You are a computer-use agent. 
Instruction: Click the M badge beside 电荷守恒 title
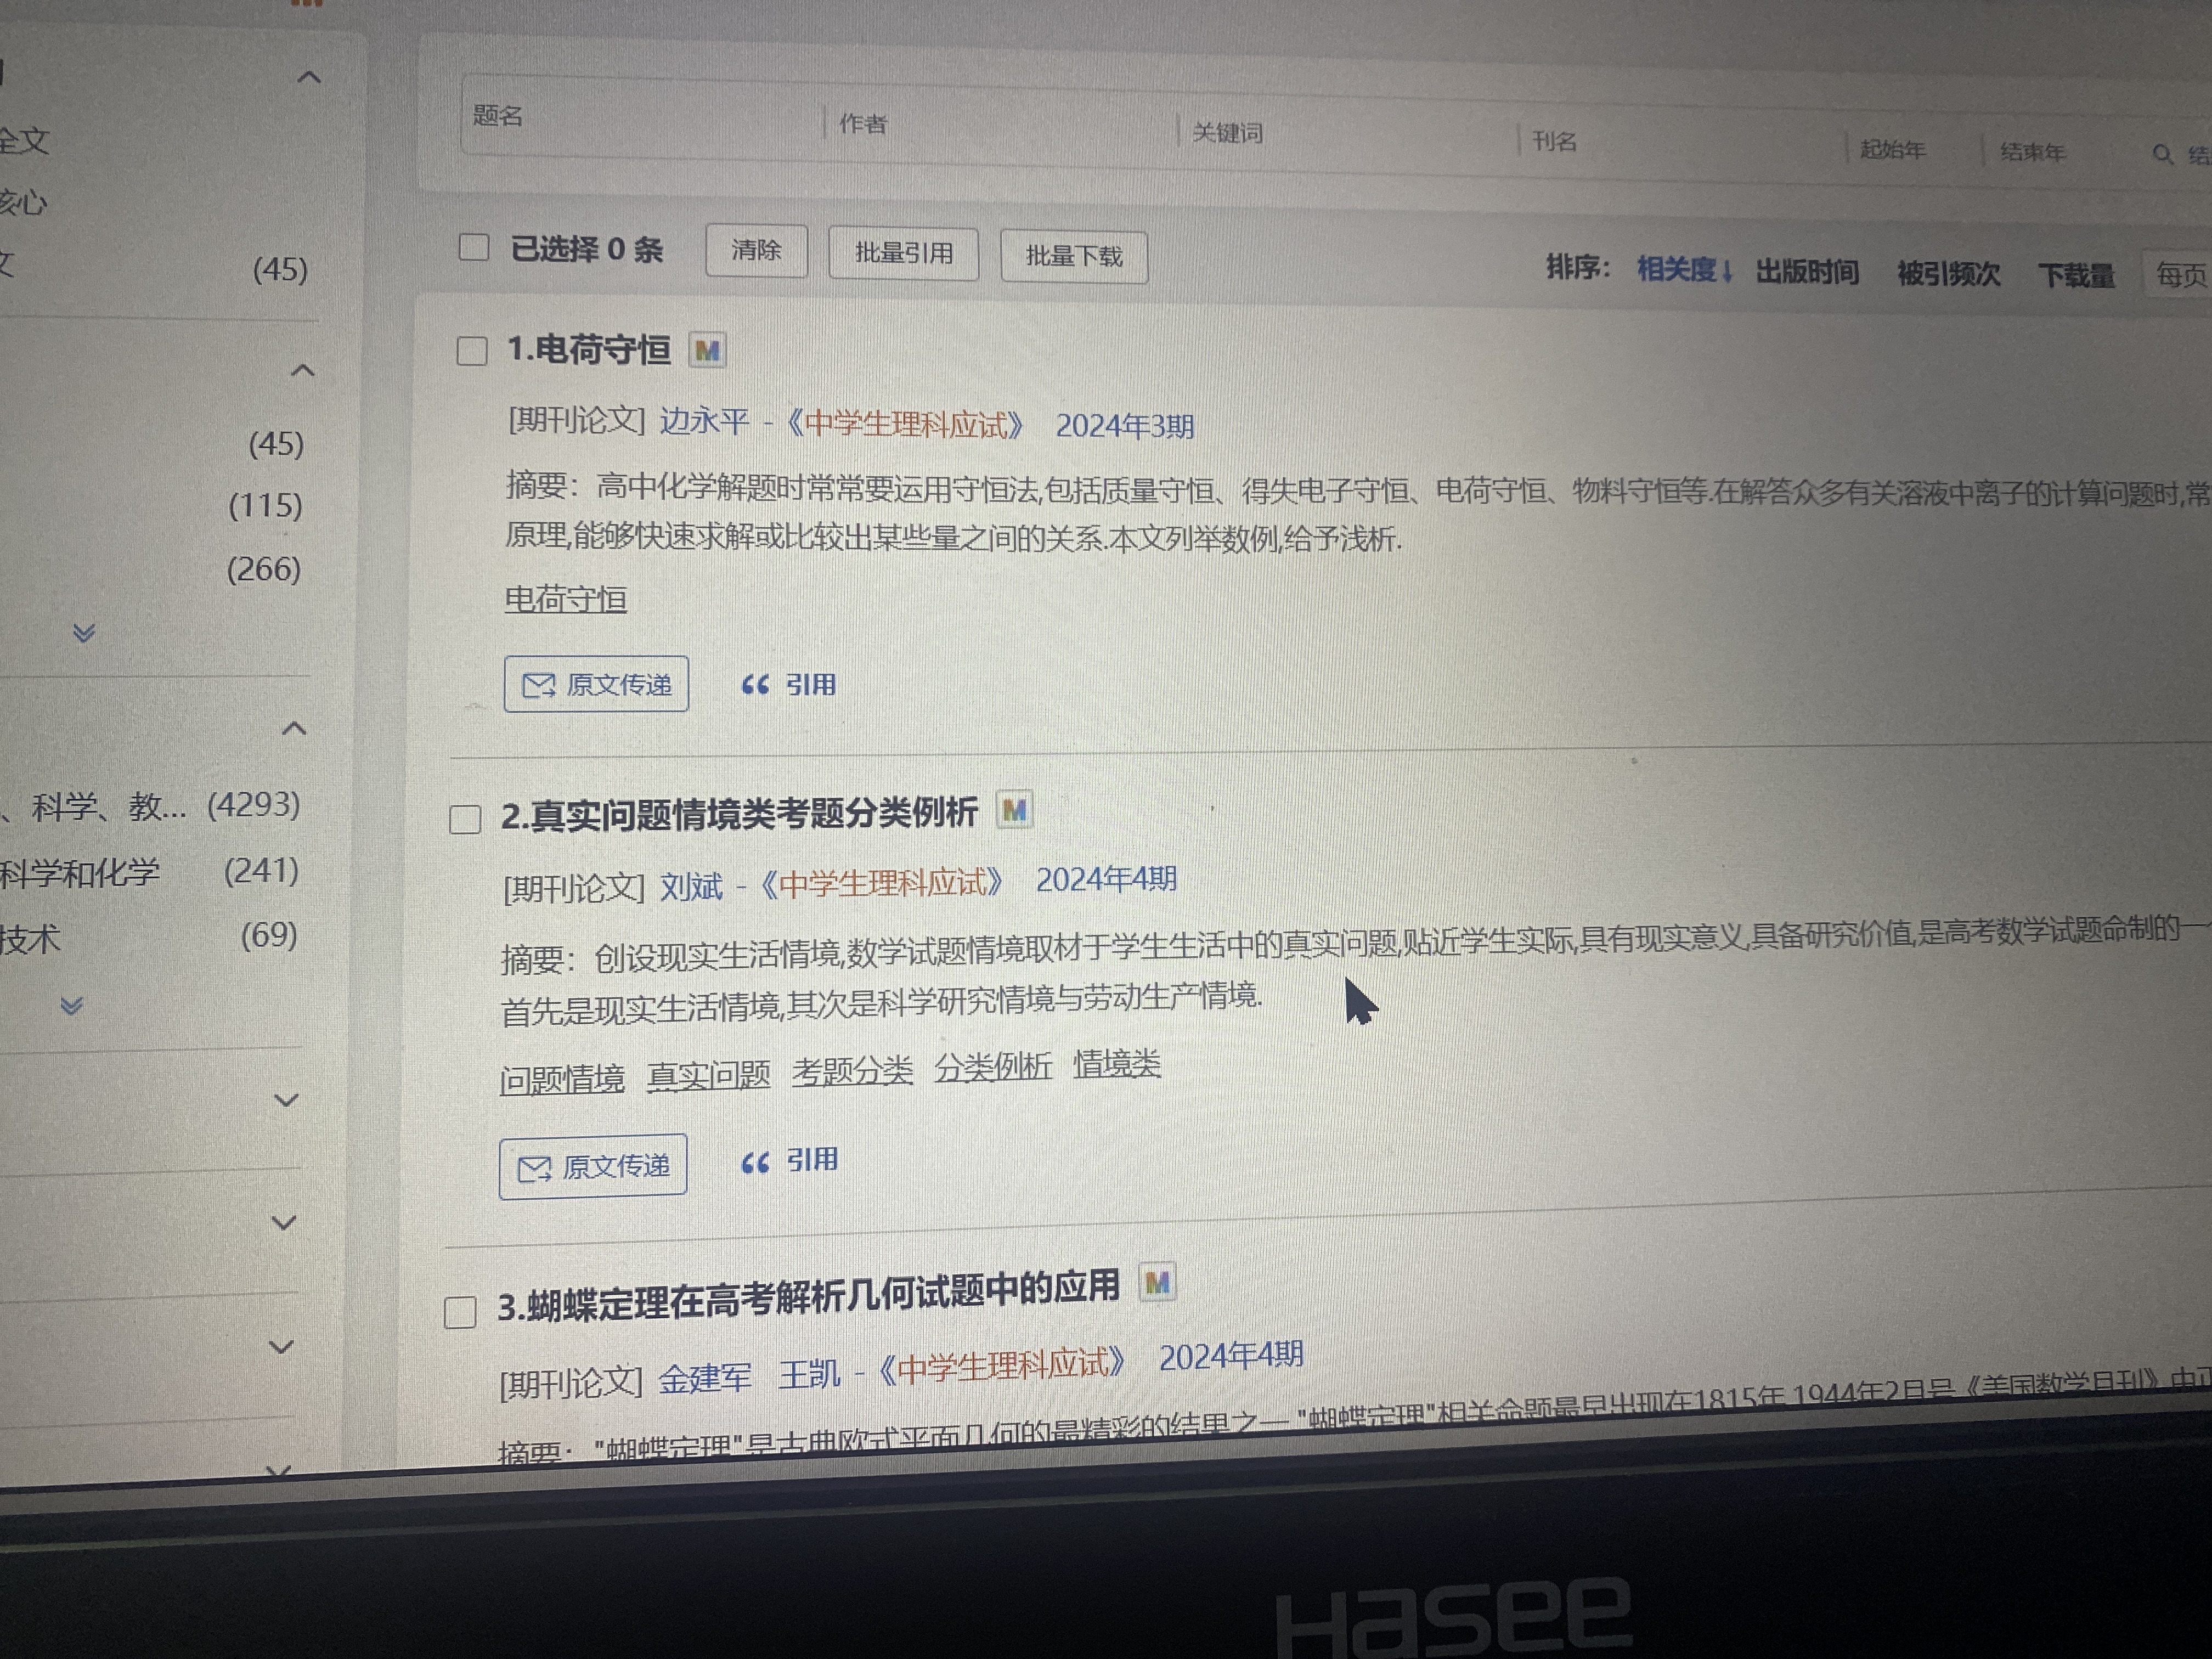[707, 351]
